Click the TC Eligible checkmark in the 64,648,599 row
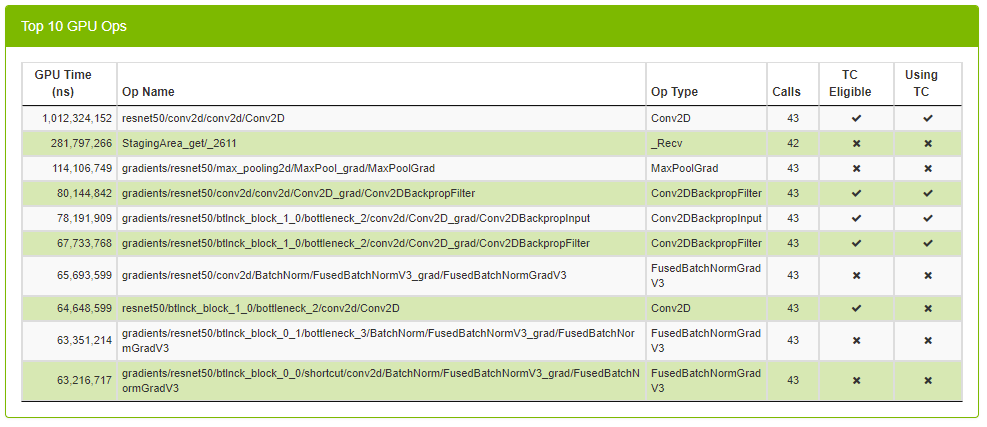The width and height of the screenshot is (987, 427). coord(856,308)
